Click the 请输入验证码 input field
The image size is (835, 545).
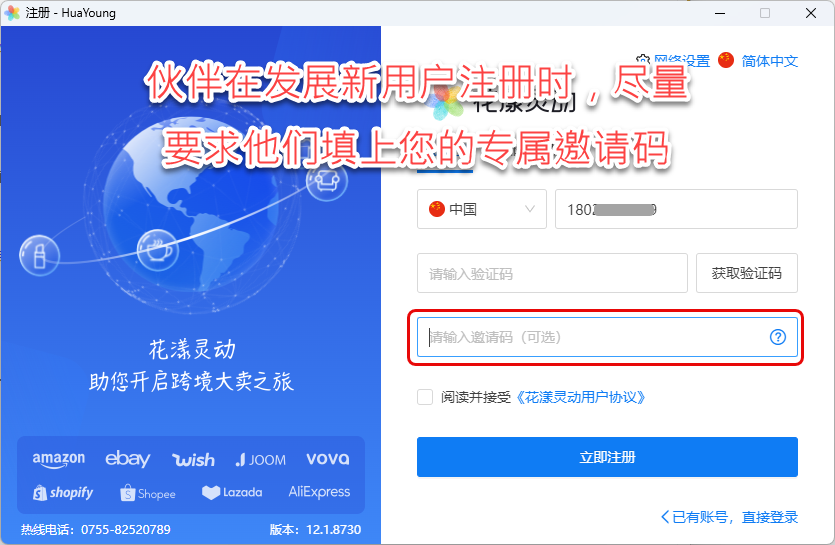point(552,273)
